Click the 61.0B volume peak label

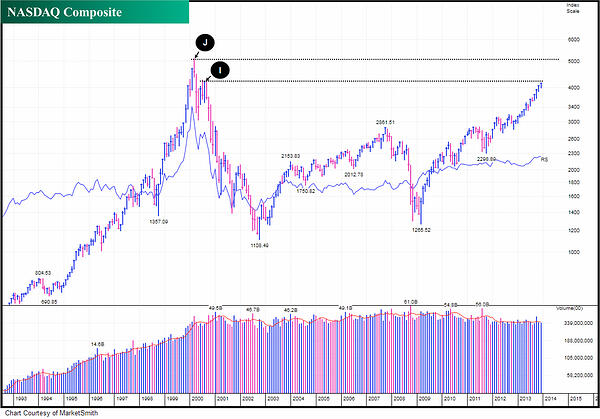point(411,302)
